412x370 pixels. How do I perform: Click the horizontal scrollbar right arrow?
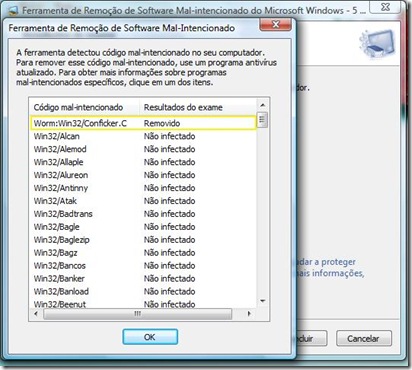tap(249, 313)
